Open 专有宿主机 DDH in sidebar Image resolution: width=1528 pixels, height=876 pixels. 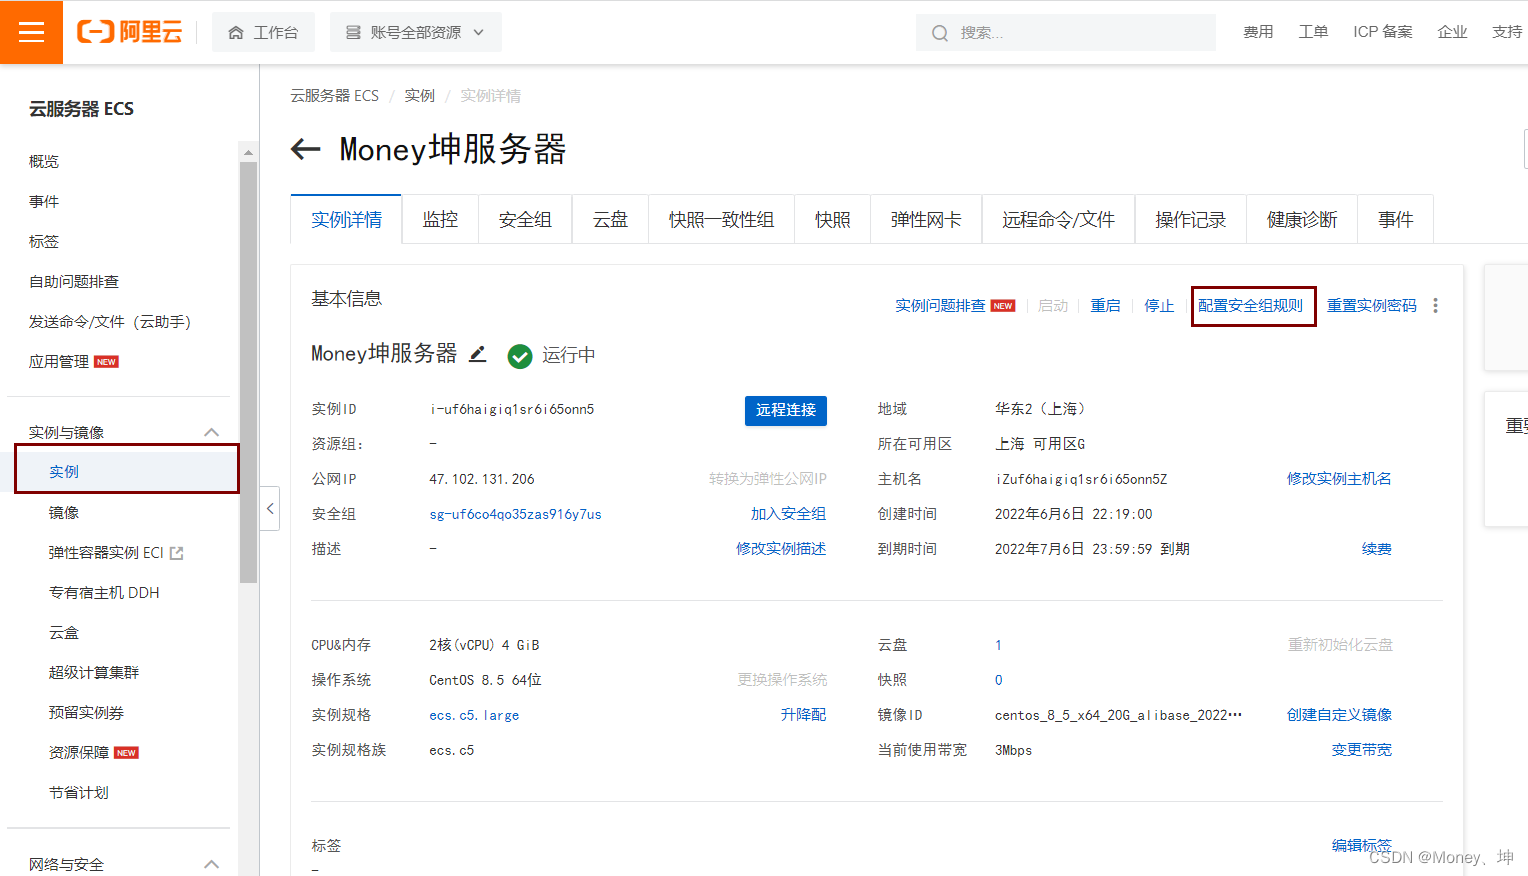point(104,592)
